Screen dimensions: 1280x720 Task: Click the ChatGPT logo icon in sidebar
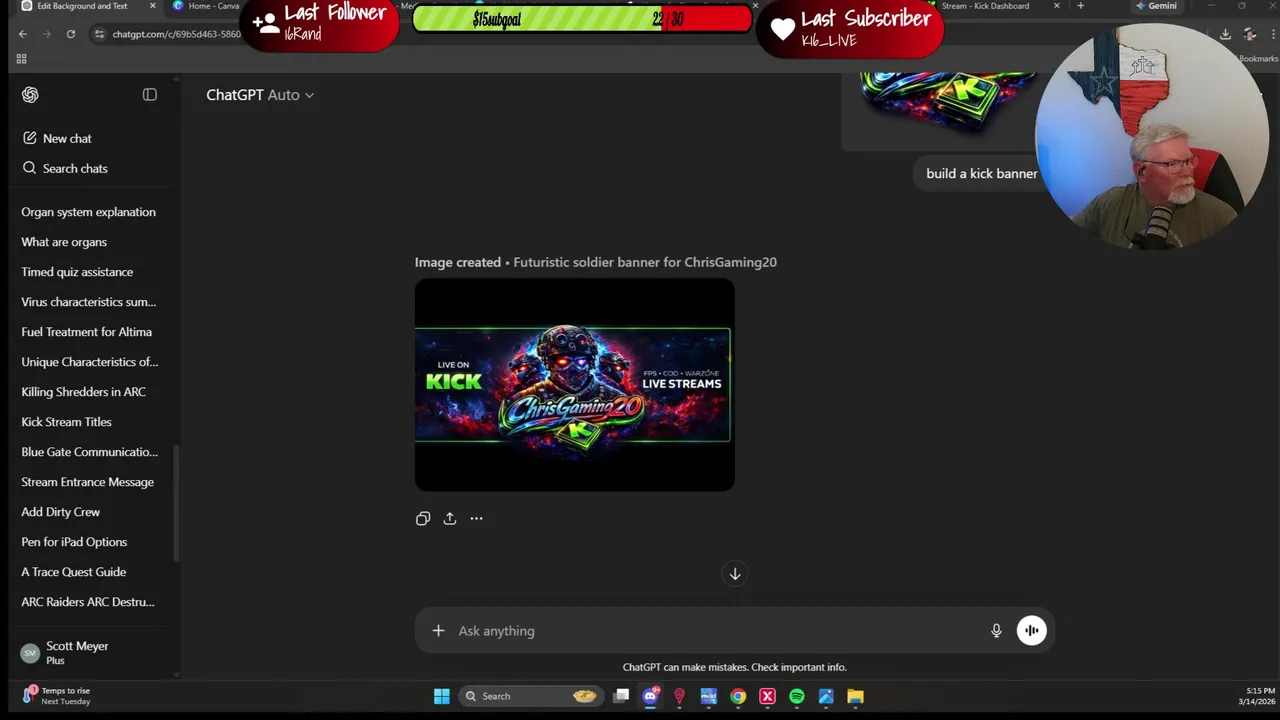(x=30, y=95)
